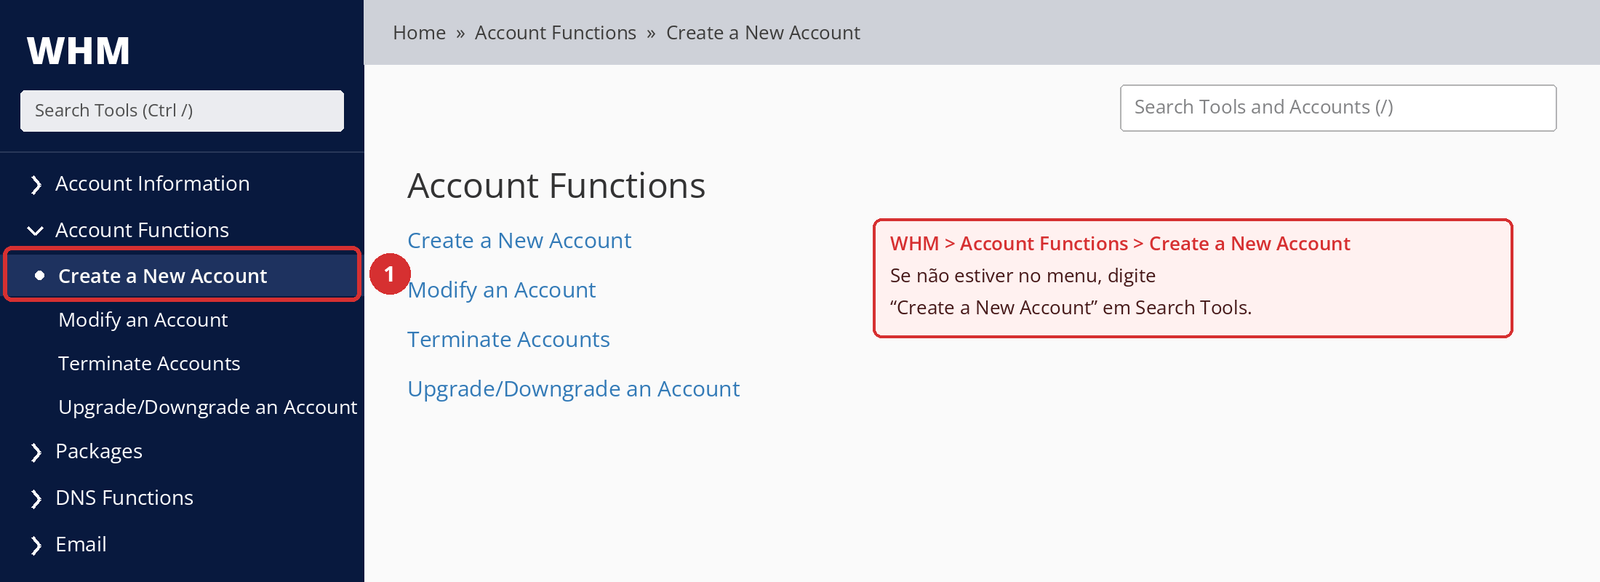The width and height of the screenshot is (1600, 582).
Task: Open Account Information sidebar menu
Action: click(x=152, y=184)
